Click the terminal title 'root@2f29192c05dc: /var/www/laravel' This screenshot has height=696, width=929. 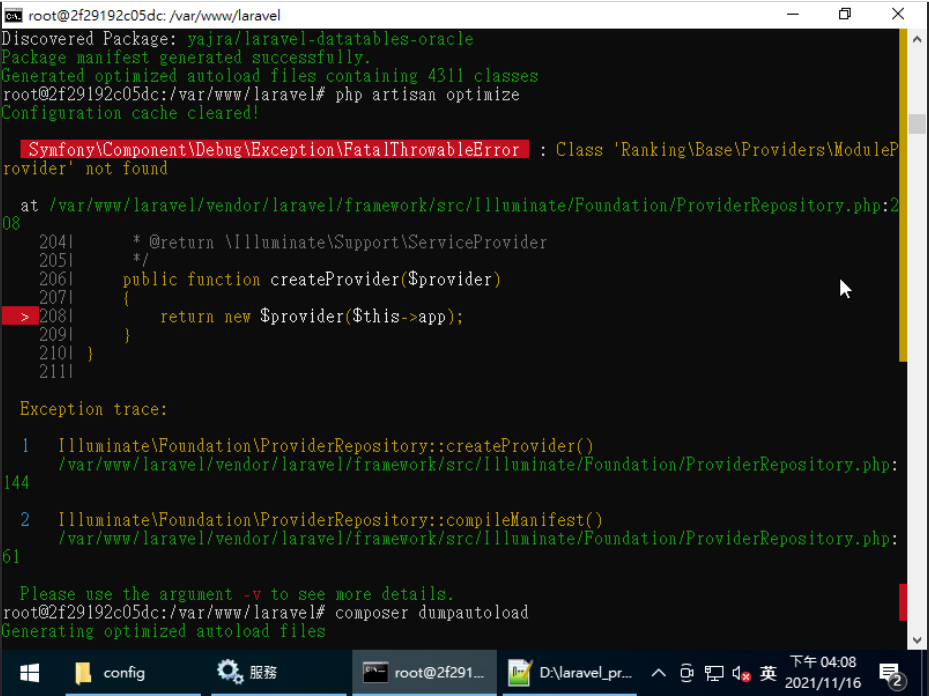[x=154, y=15]
